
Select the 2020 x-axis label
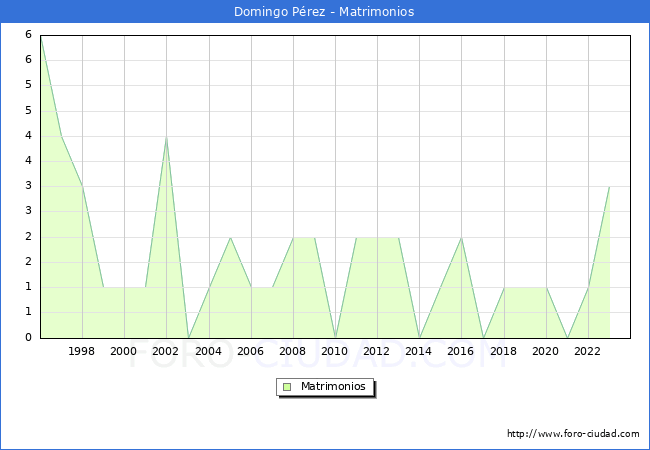click(546, 351)
